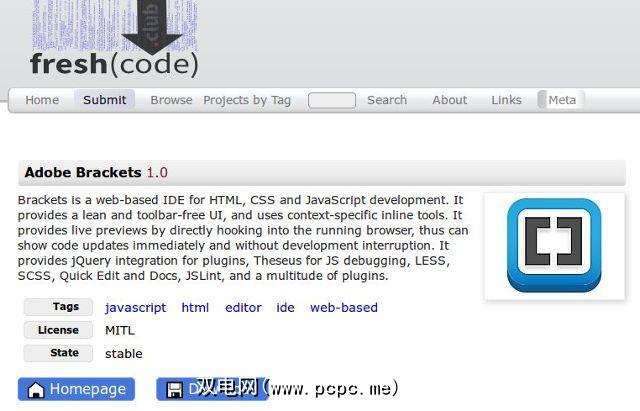
Task: Open the editor tag
Action: [x=243, y=307]
